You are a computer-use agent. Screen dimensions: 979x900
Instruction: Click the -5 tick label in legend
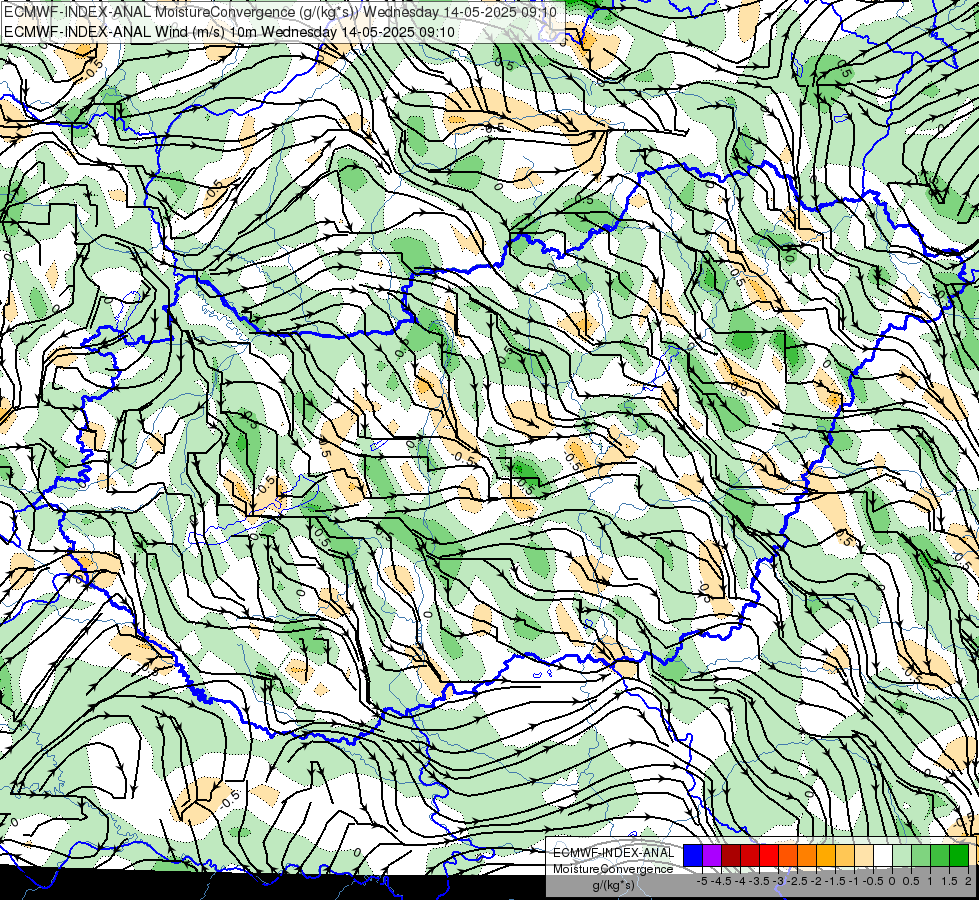click(702, 881)
